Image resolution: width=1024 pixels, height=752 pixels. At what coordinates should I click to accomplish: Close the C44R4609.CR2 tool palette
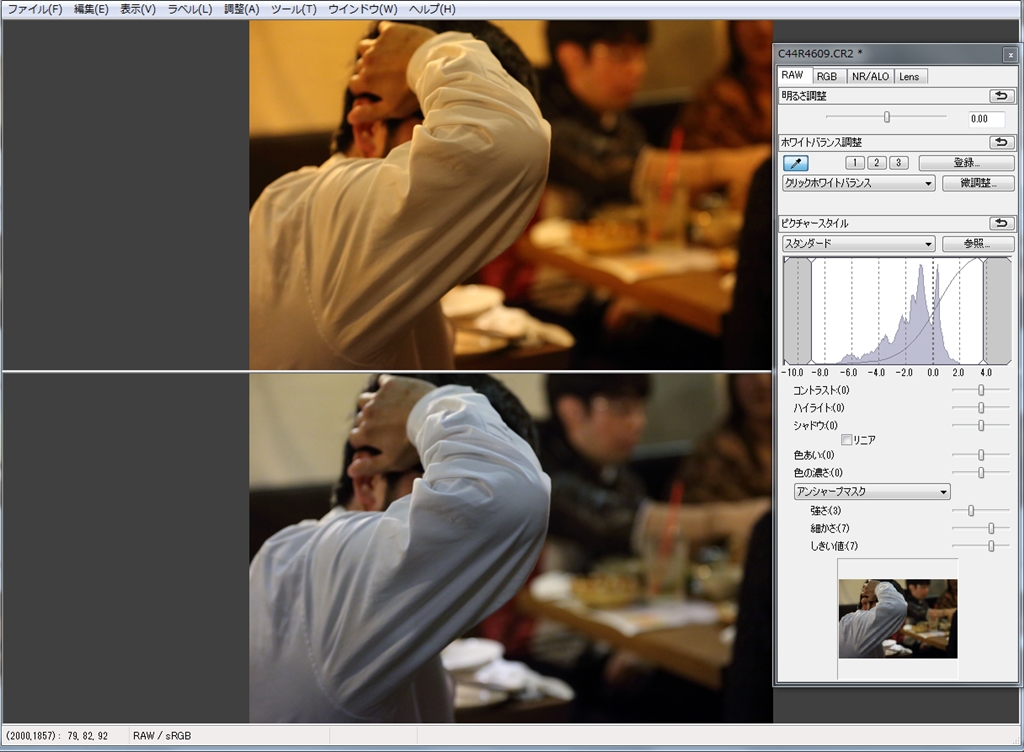pos(1011,55)
